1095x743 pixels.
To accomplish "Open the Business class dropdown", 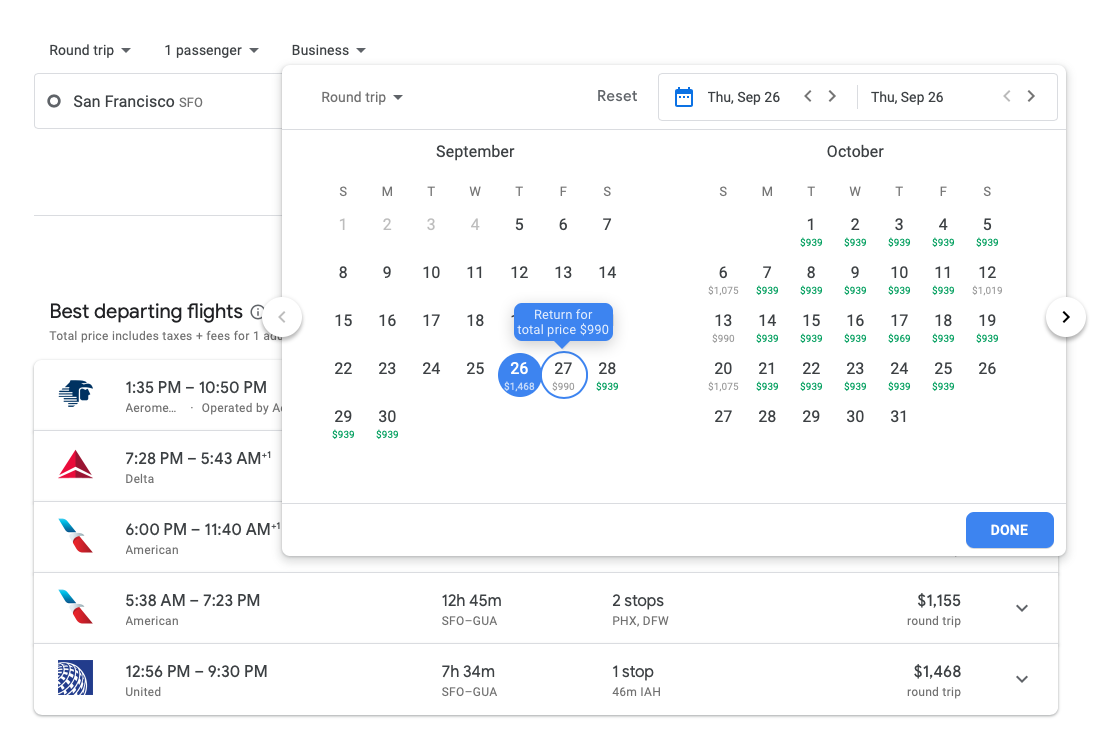I will pyautogui.click(x=328, y=50).
